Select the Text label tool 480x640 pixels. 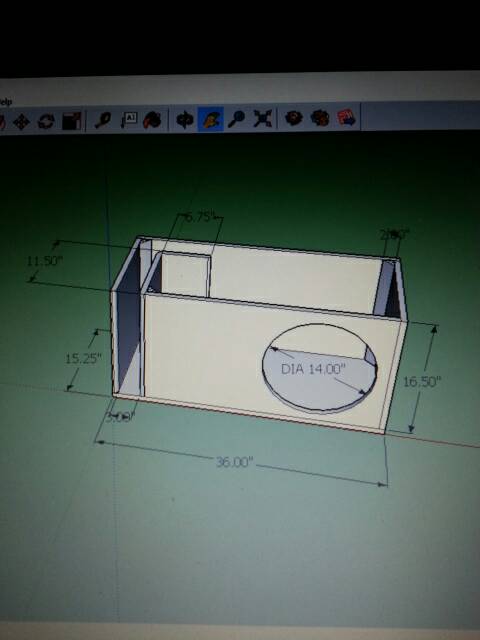[129, 120]
